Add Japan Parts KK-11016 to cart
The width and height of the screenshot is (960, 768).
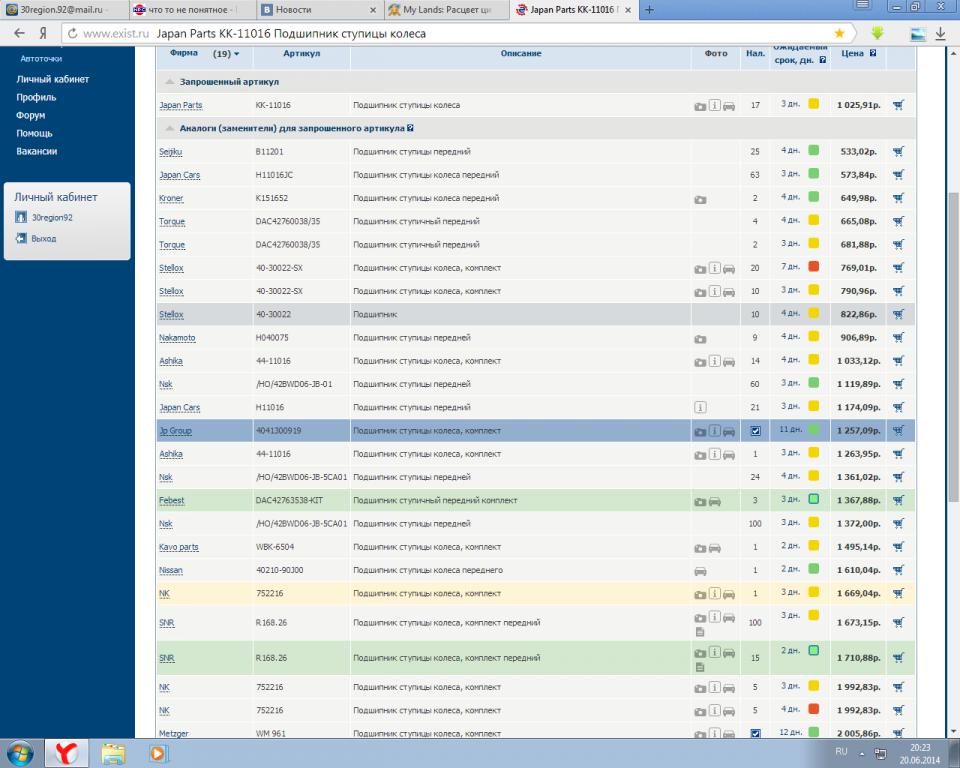pyautogui.click(x=898, y=105)
